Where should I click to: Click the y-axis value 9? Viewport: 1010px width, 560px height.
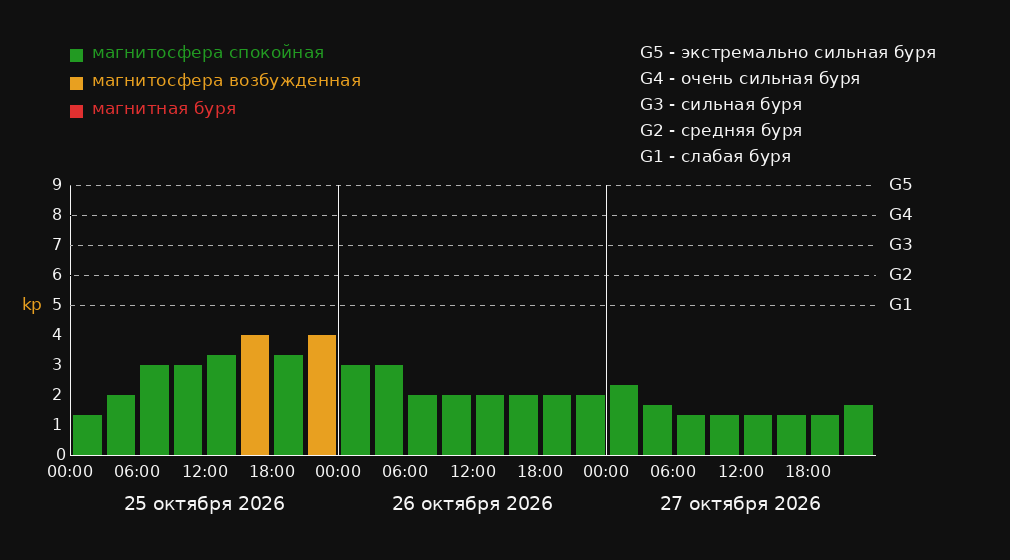coord(57,185)
